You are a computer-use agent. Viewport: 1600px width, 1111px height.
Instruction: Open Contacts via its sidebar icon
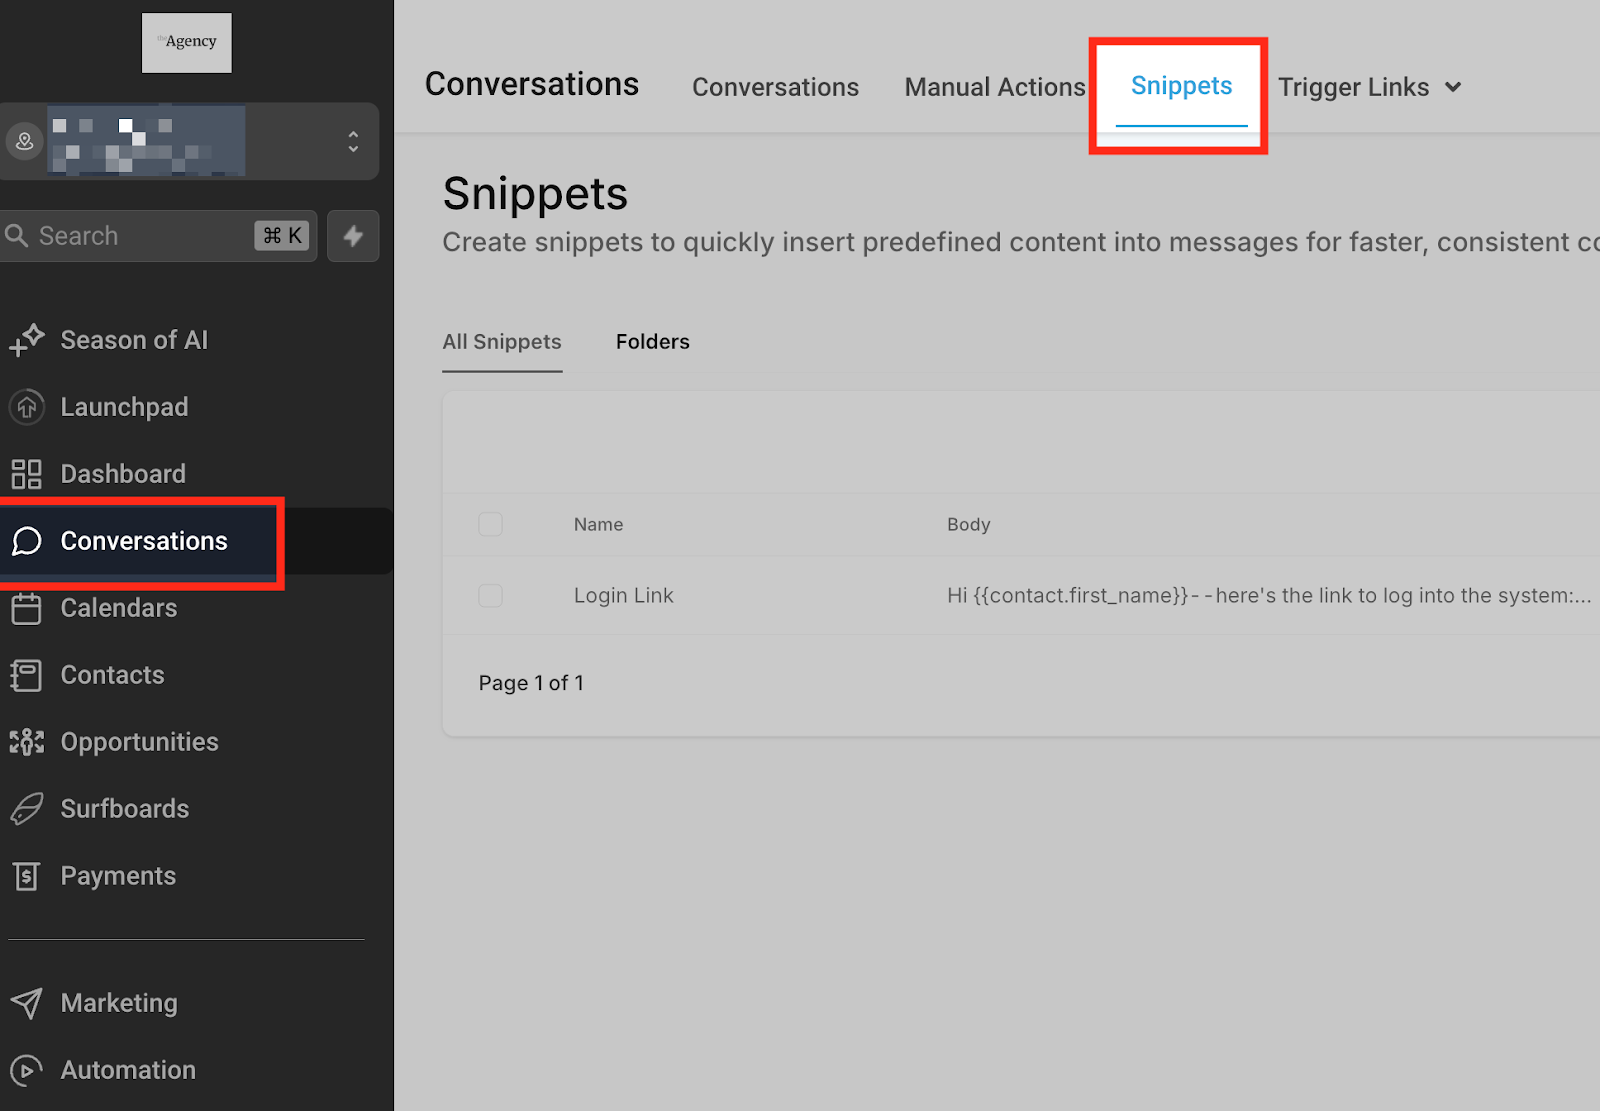point(27,675)
